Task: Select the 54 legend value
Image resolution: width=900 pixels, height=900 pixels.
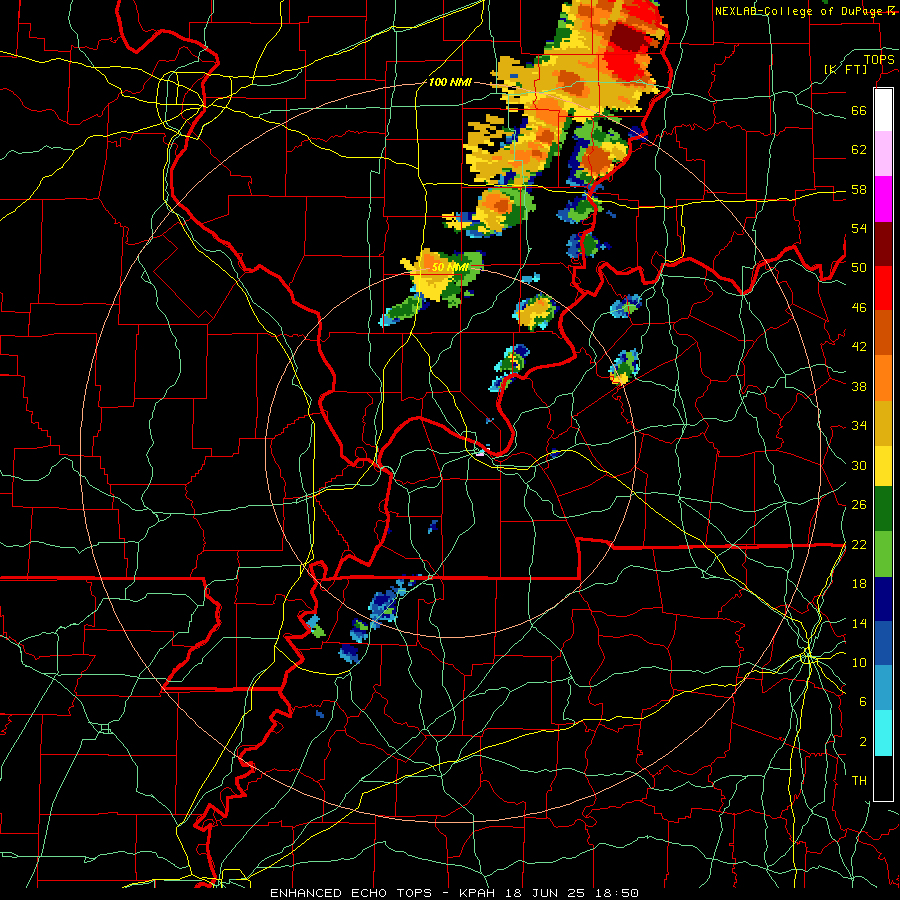Action: click(x=859, y=228)
